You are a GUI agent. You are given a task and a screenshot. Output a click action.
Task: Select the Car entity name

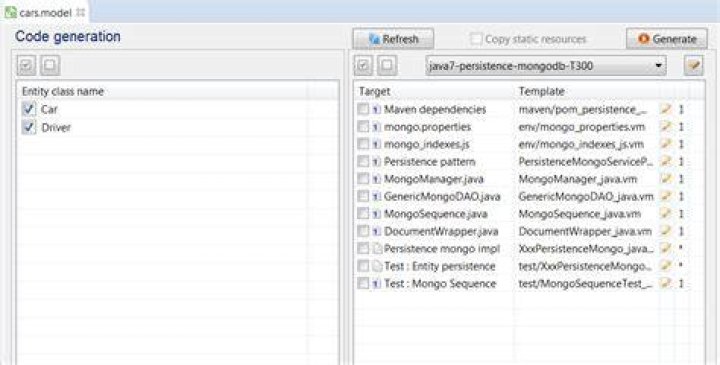click(x=49, y=109)
